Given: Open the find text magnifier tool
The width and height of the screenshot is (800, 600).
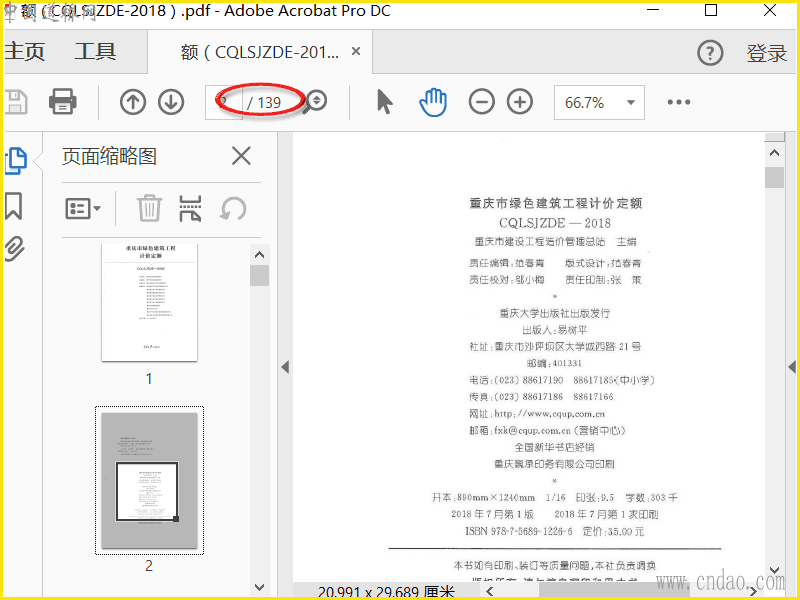Looking at the screenshot, I should tap(313, 102).
